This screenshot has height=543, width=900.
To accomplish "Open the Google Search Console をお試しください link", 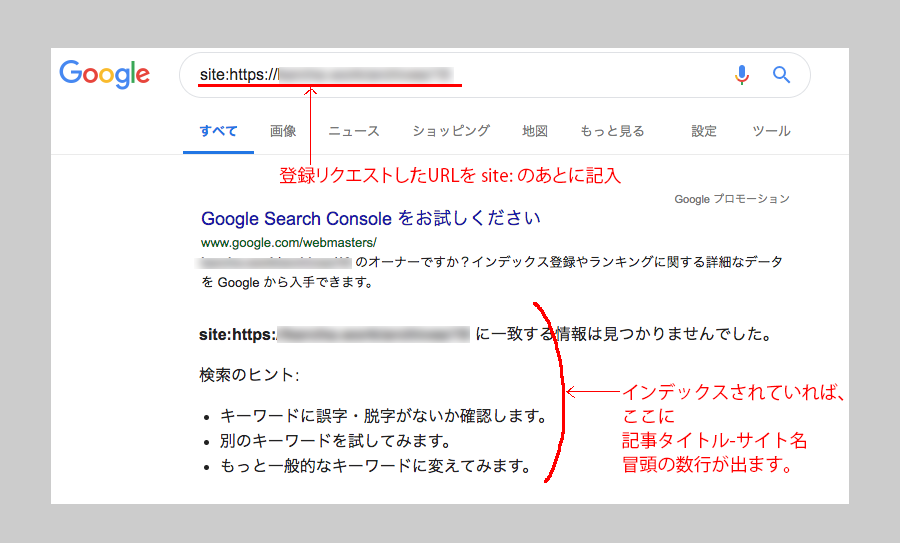I will coord(371,218).
